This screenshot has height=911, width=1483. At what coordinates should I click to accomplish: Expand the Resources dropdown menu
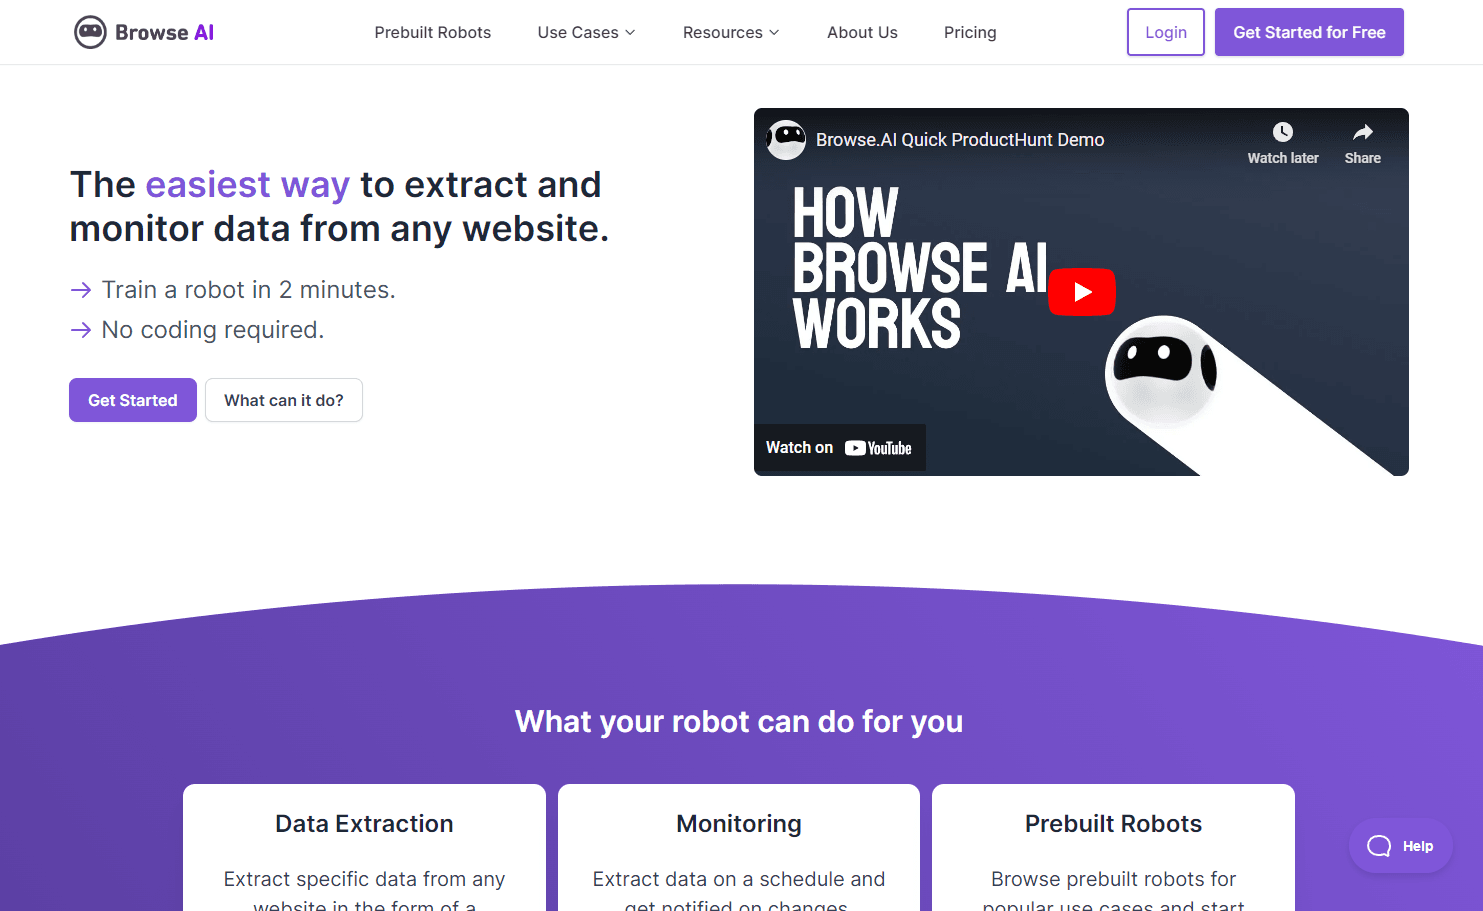[x=731, y=32]
